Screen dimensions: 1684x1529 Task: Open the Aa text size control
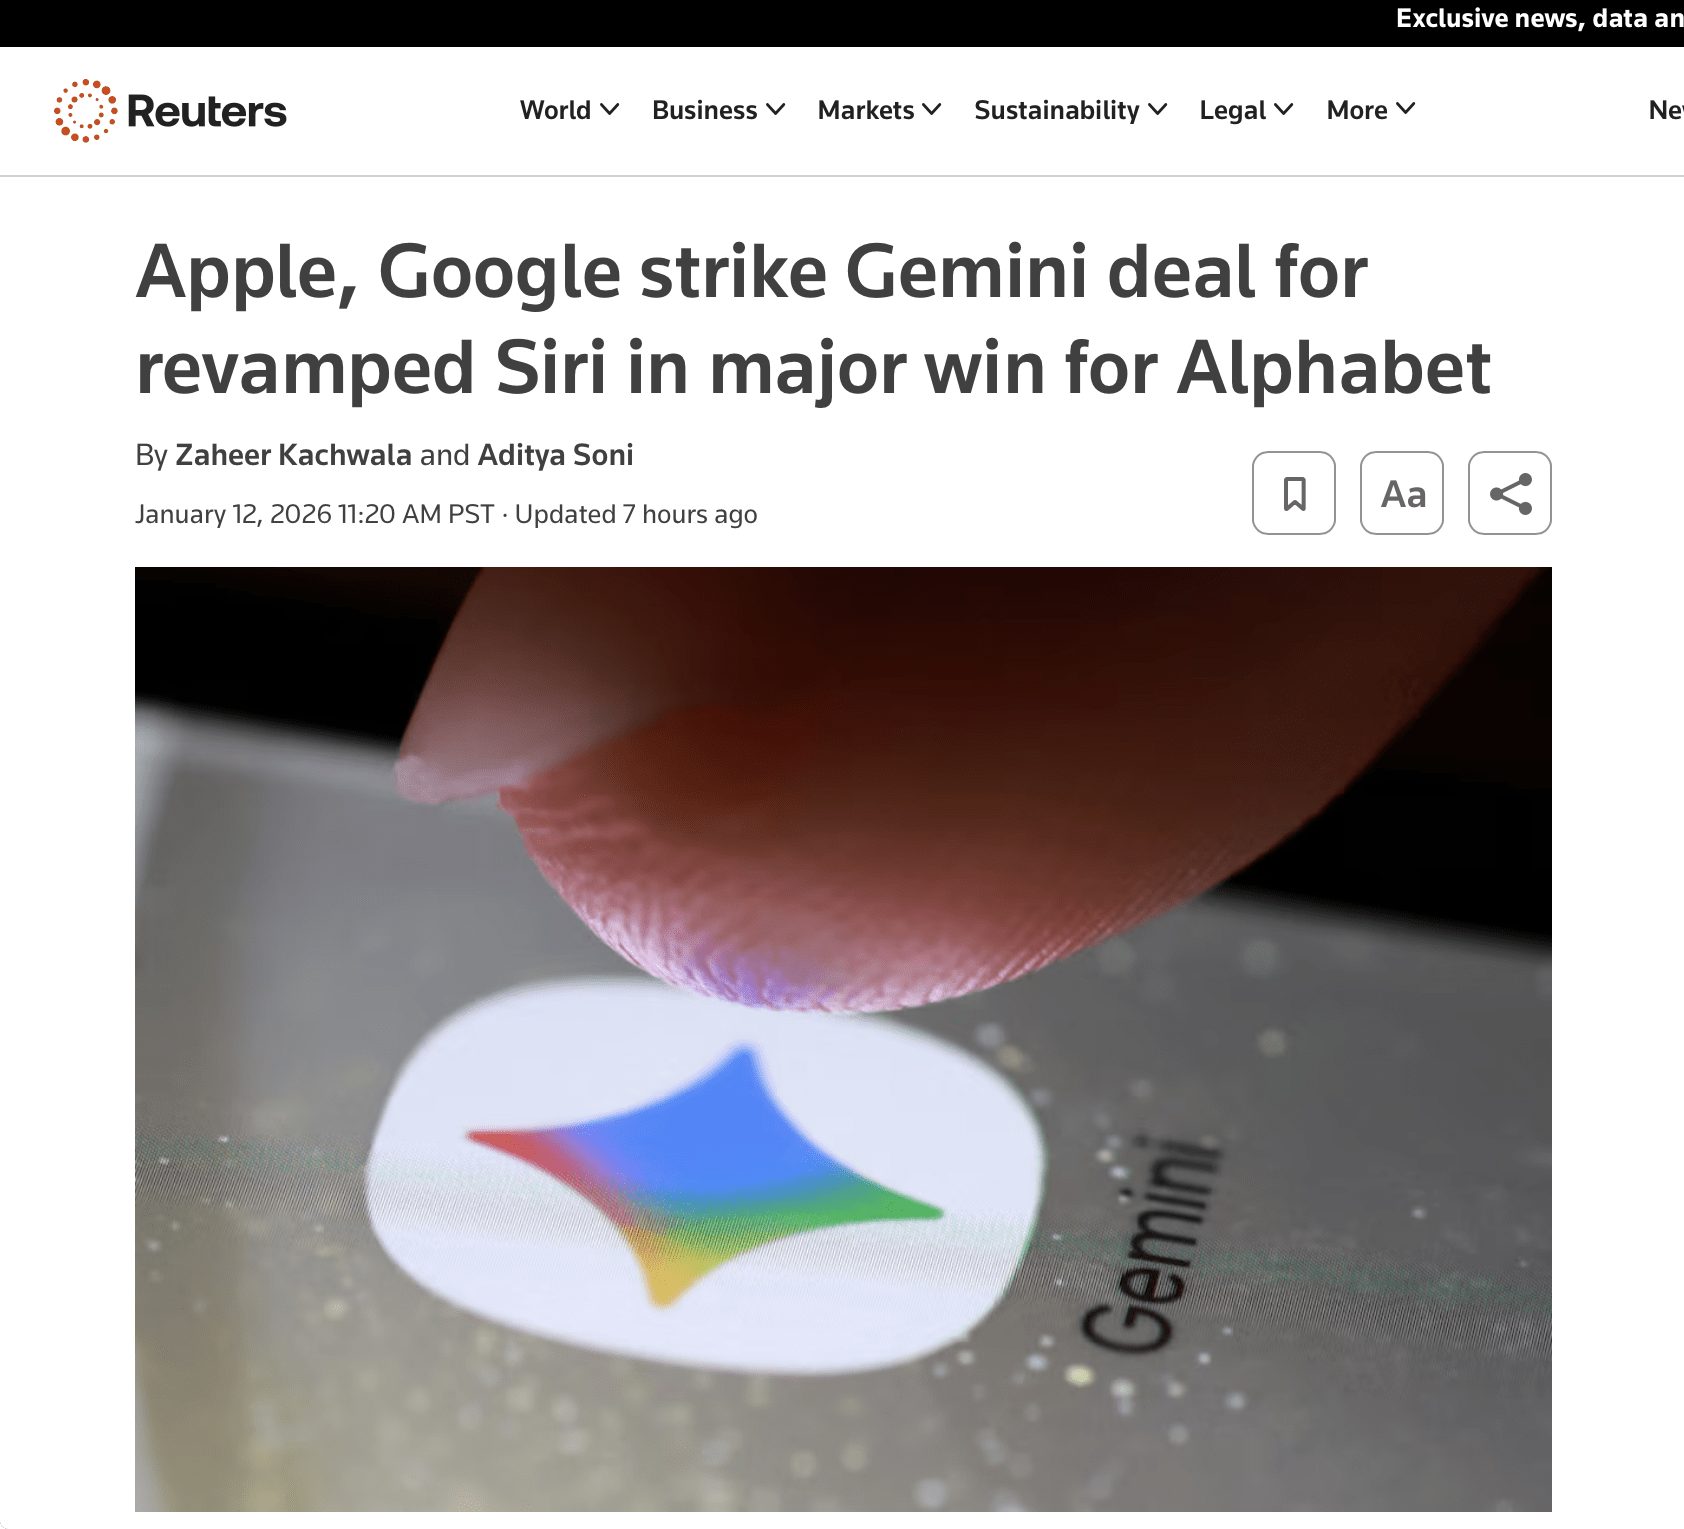coord(1402,493)
